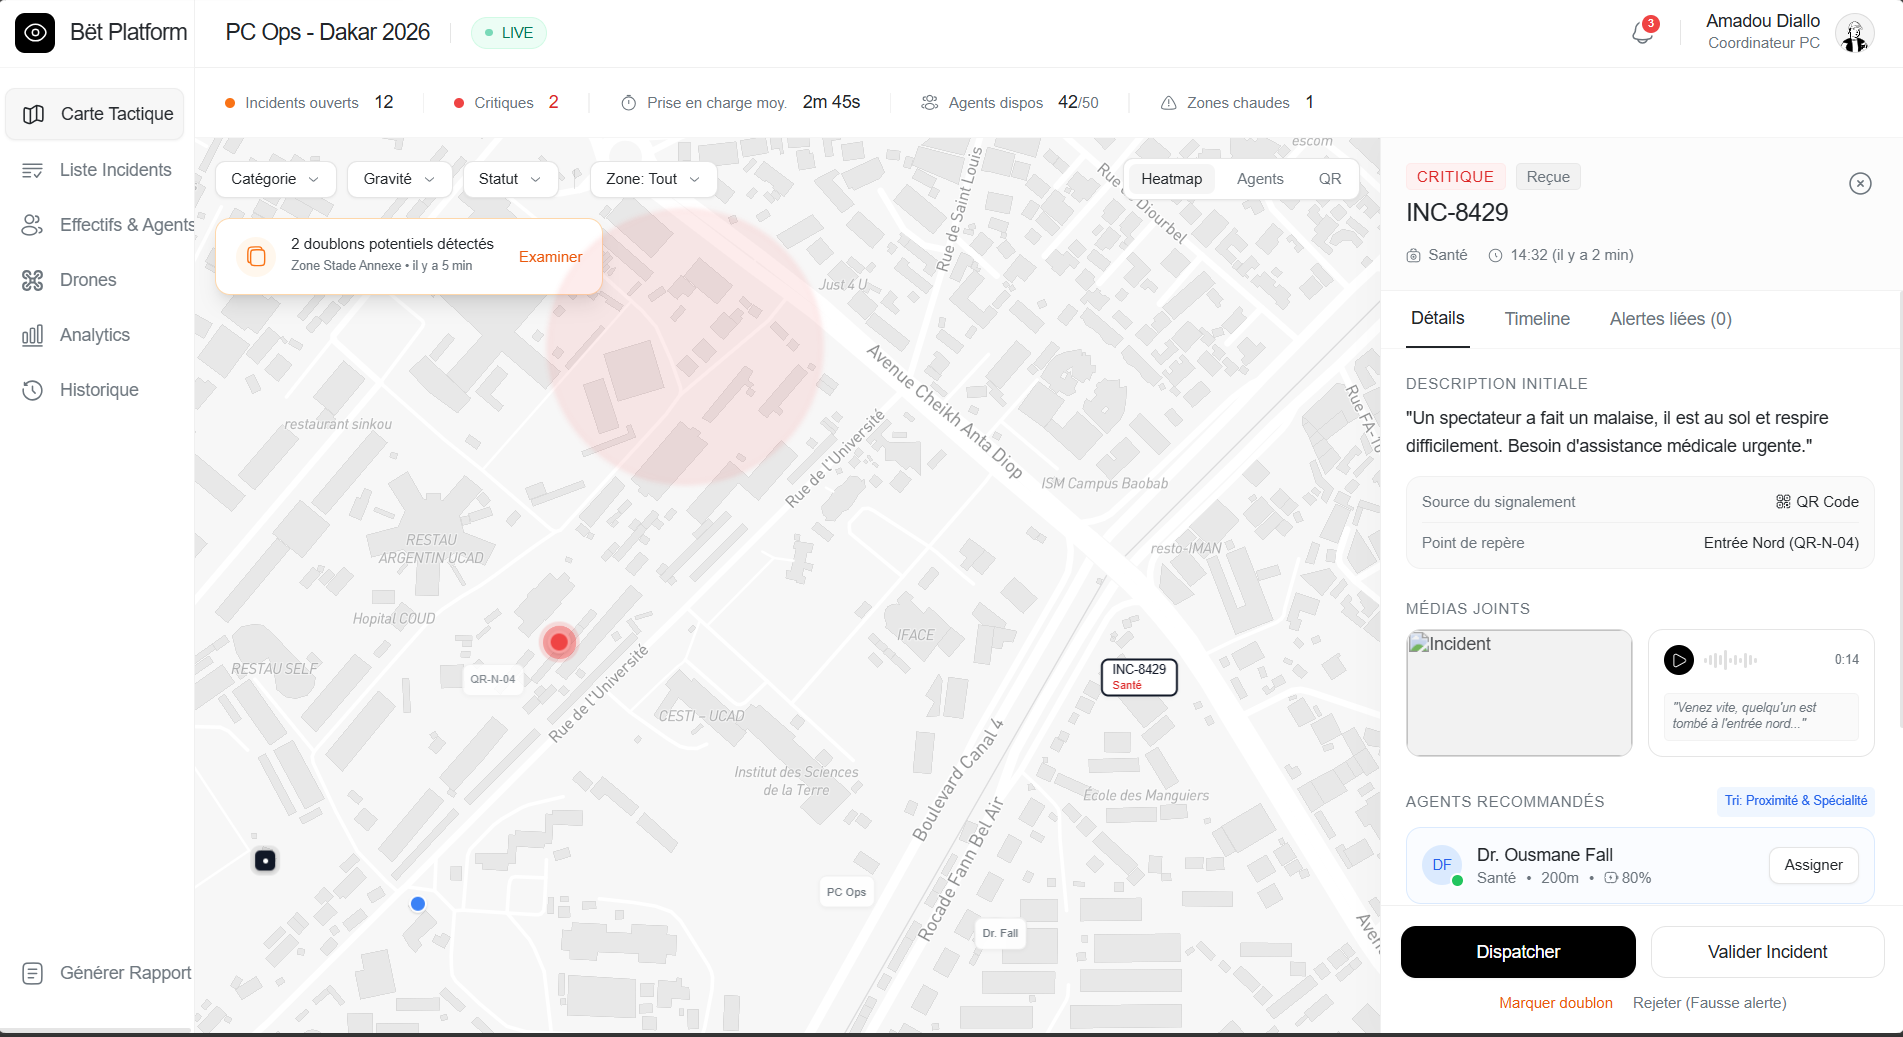
Task: Toggle the Agents map layer
Action: pos(1260,179)
